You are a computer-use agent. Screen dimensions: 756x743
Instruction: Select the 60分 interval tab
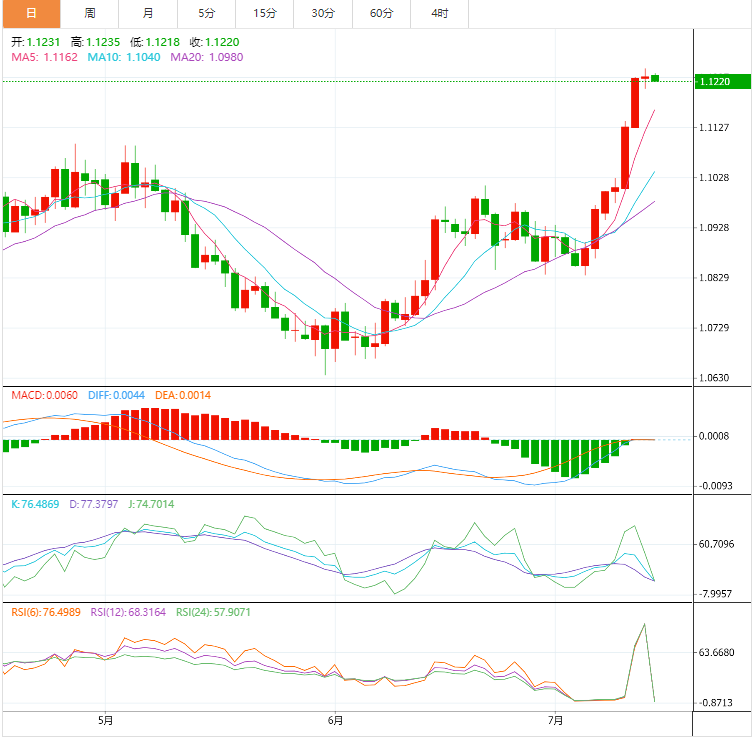[x=381, y=13]
